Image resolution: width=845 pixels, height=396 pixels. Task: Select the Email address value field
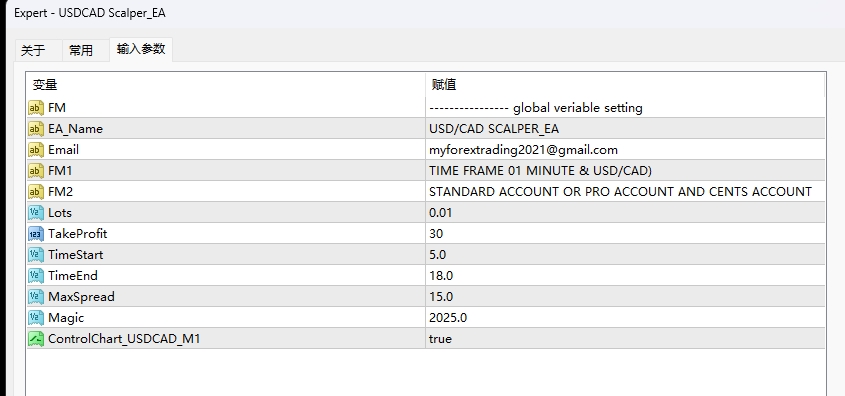pyautogui.click(x=625, y=150)
